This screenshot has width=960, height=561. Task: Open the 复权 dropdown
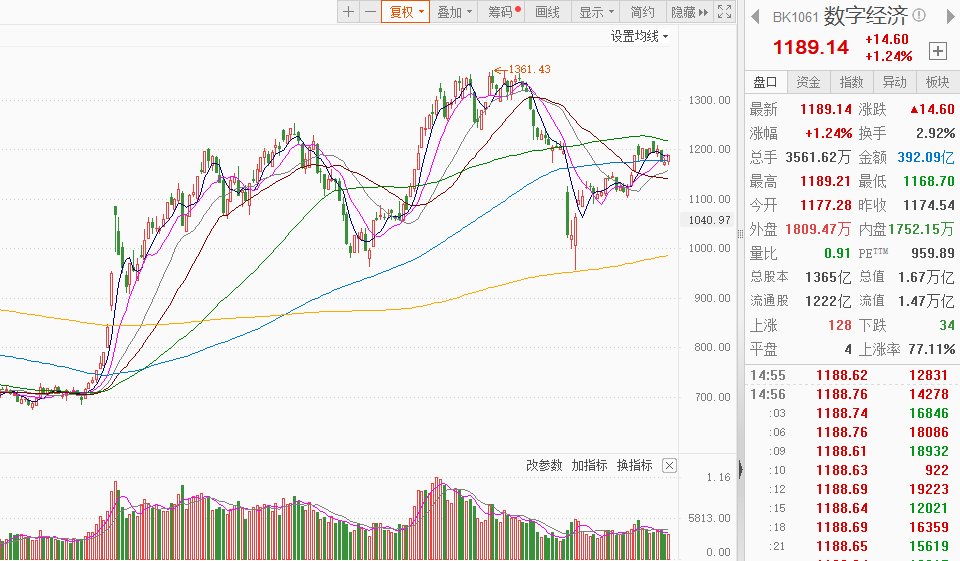click(406, 12)
